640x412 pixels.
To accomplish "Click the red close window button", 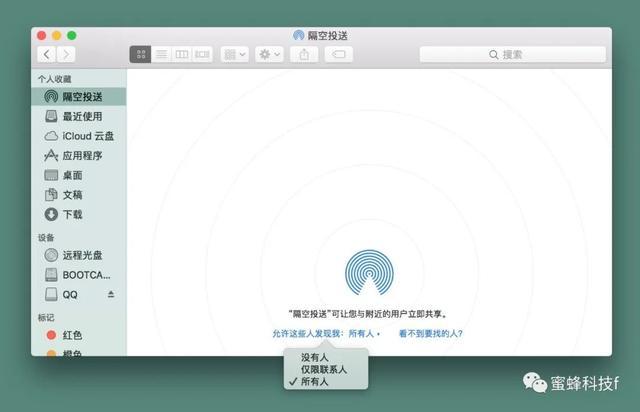I will pos(42,36).
